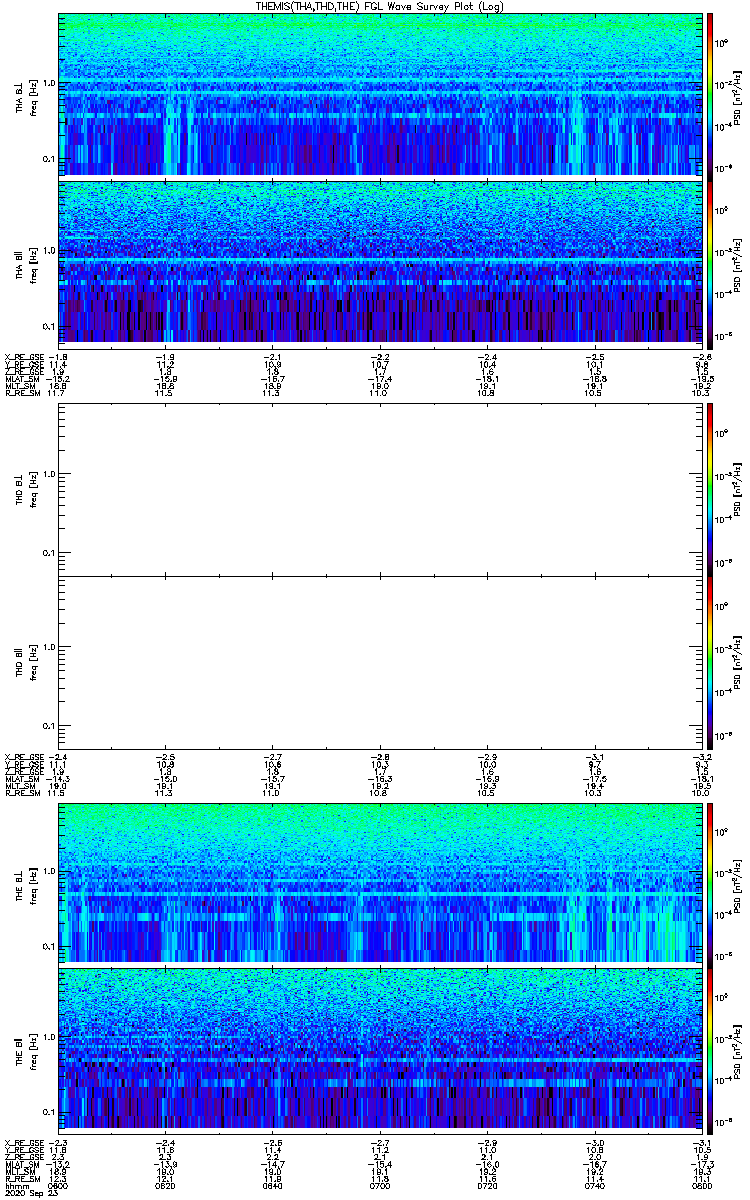
Task: Click the 0620 time tick label
Action: [165, 1188]
